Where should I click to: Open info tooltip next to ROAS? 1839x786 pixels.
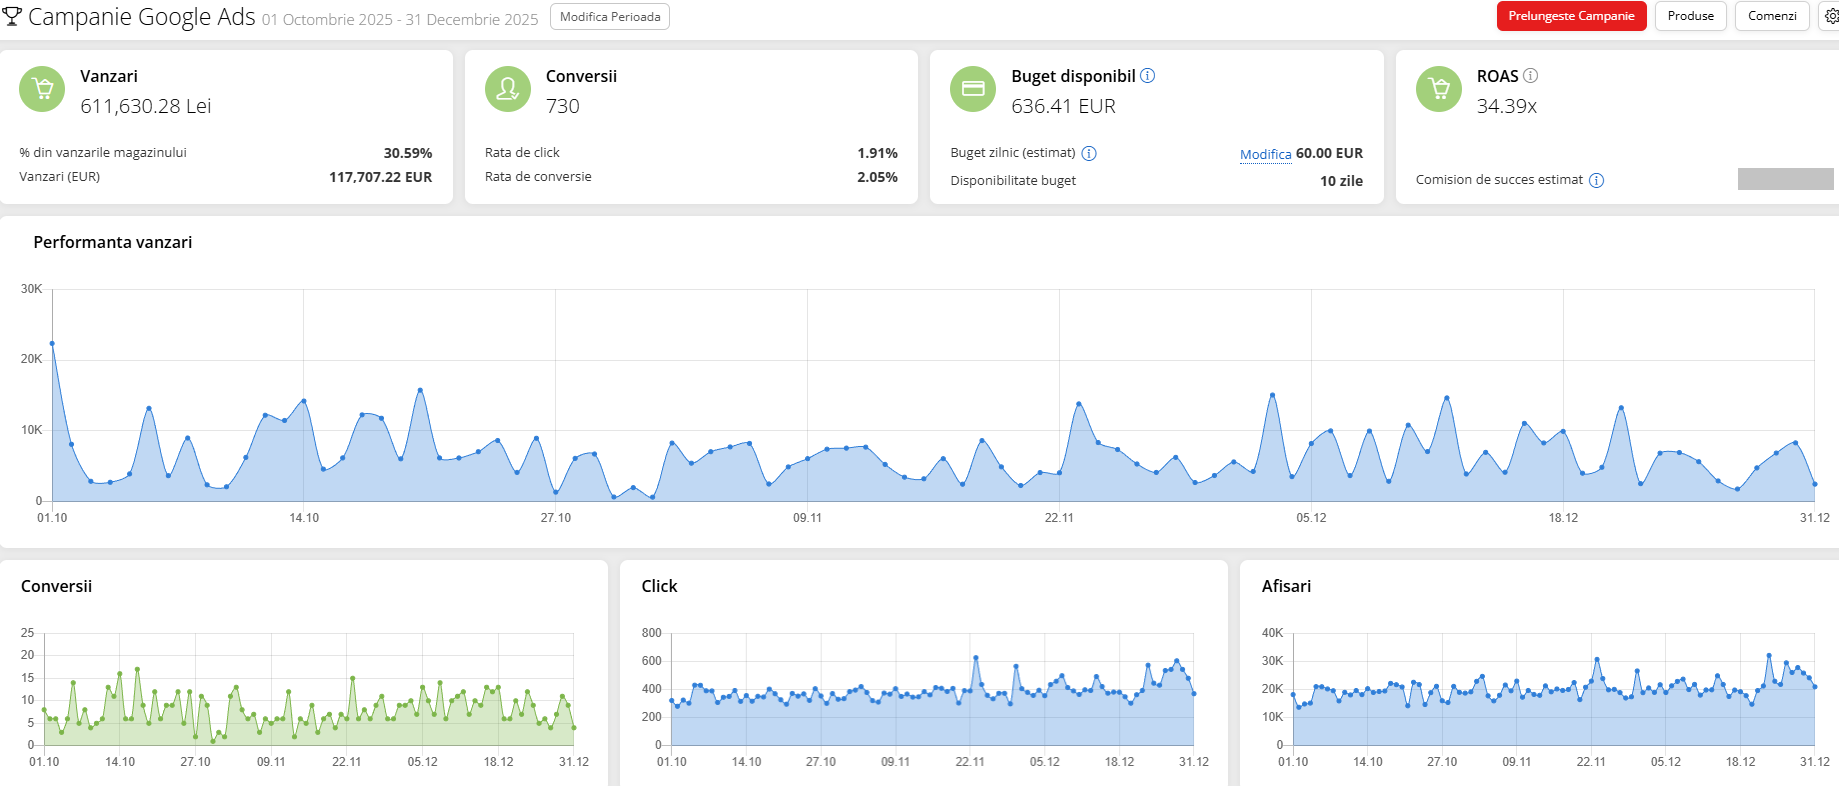(1531, 76)
